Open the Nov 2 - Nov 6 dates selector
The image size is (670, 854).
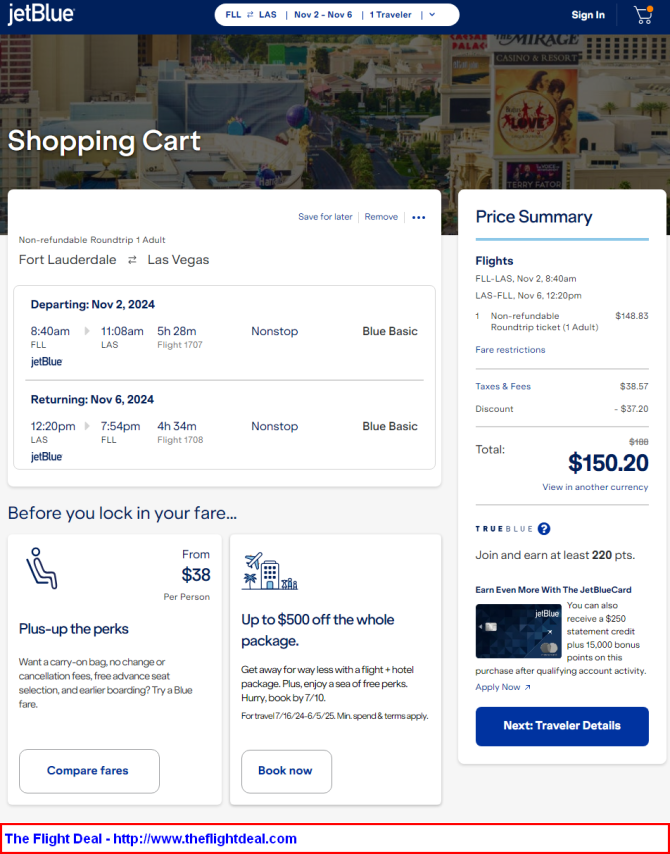click(323, 15)
